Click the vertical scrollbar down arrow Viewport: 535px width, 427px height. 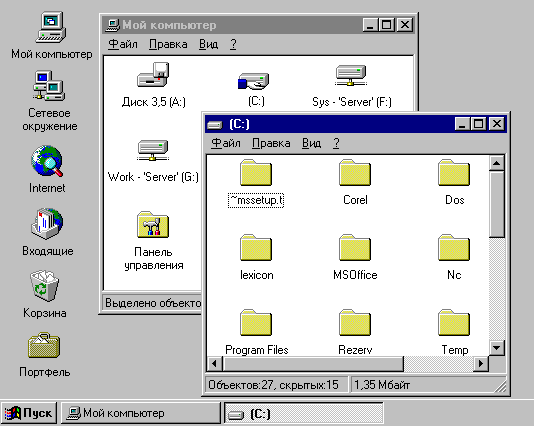496,348
